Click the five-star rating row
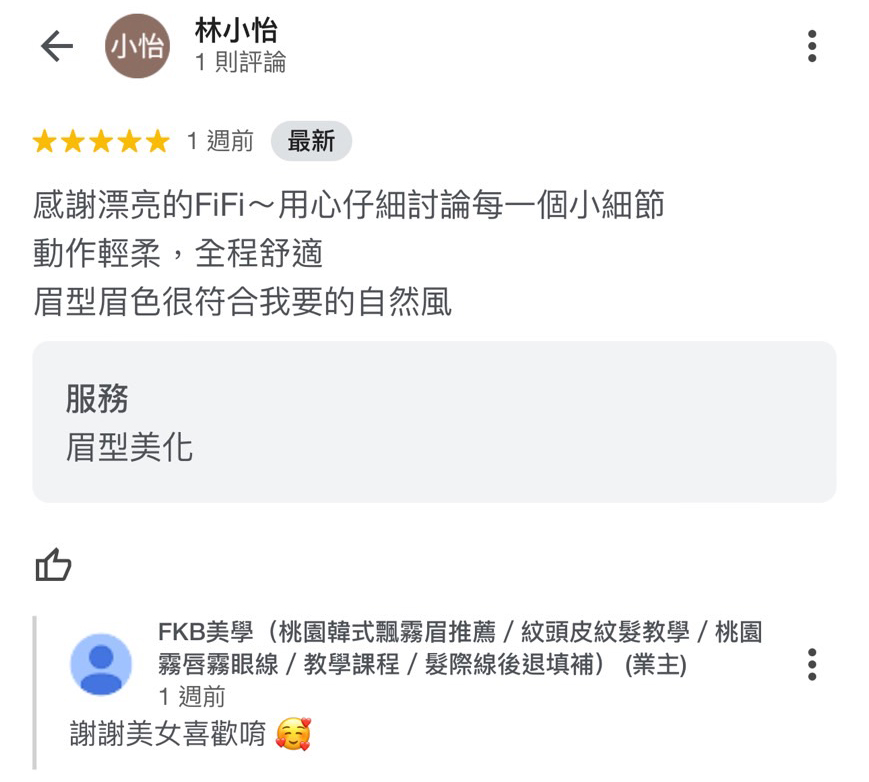Screen dimensions: 869x782 (x=101, y=141)
